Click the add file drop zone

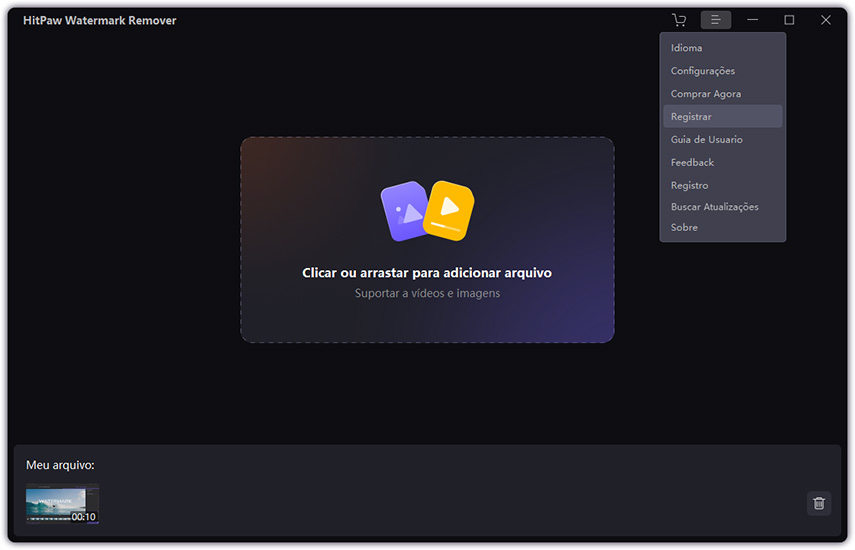428,240
